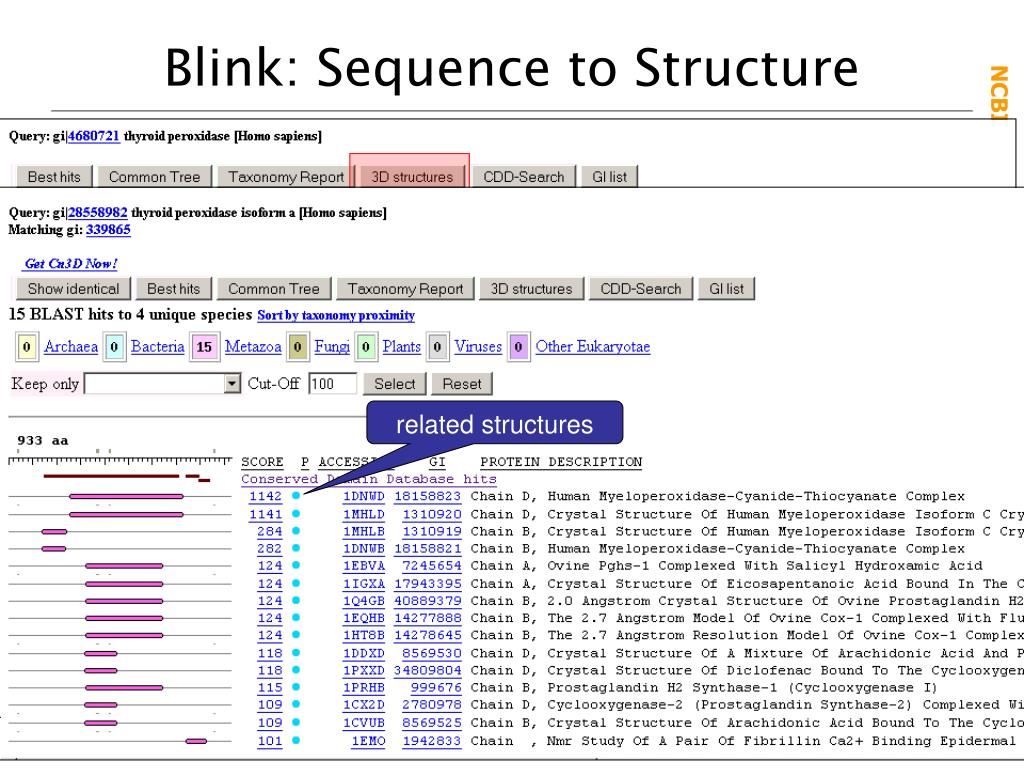Click the Archaea count box
The width and height of the screenshot is (1024, 768).
tap(27, 347)
